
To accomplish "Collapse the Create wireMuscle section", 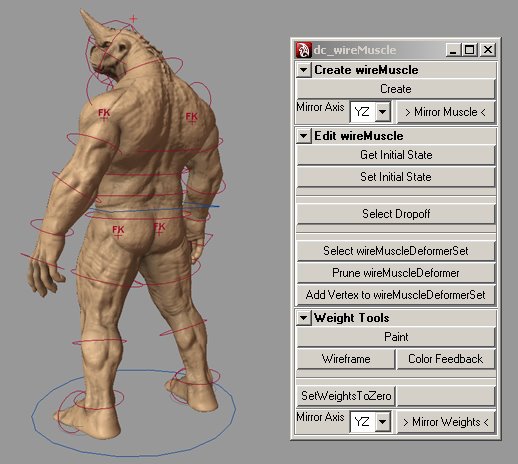I will [303, 70].
